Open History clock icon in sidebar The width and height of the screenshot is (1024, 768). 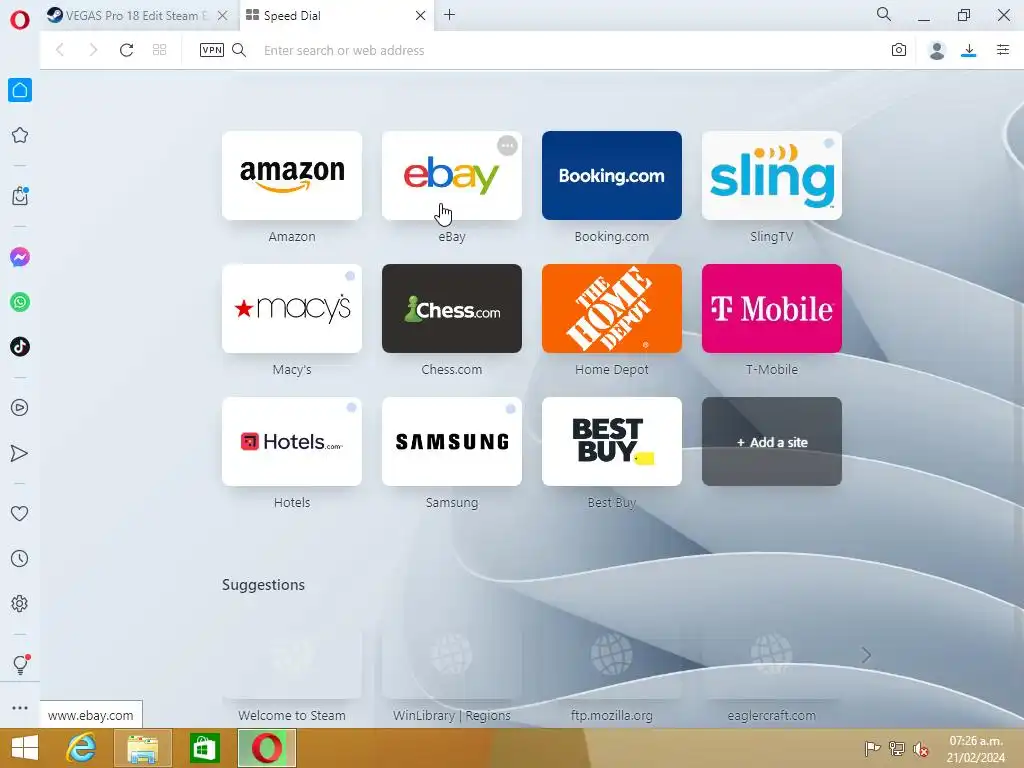click(x=20, y=558)
